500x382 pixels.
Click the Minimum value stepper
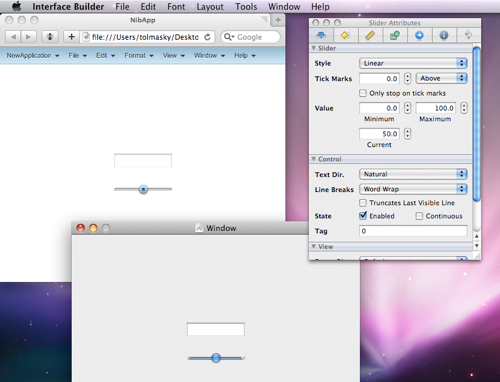point(407,108)
